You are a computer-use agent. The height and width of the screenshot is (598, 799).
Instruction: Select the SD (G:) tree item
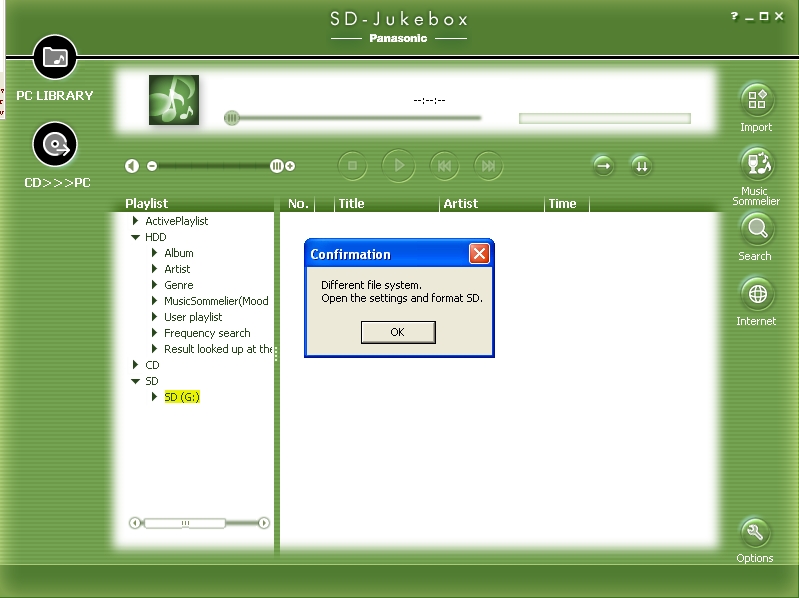point(182,397)
